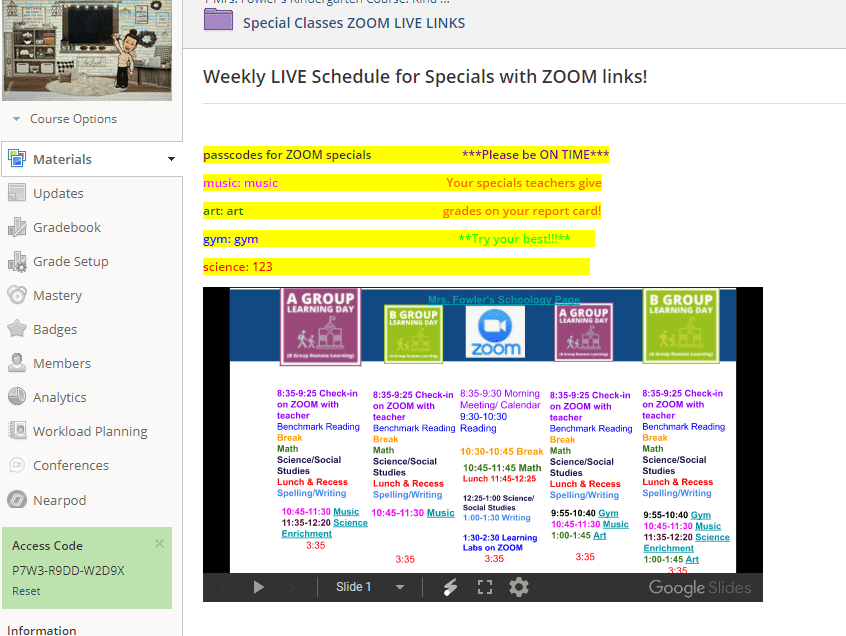Click the Information heading in sidebar
Screen dimensions: 846x636
tap(42, 630)
